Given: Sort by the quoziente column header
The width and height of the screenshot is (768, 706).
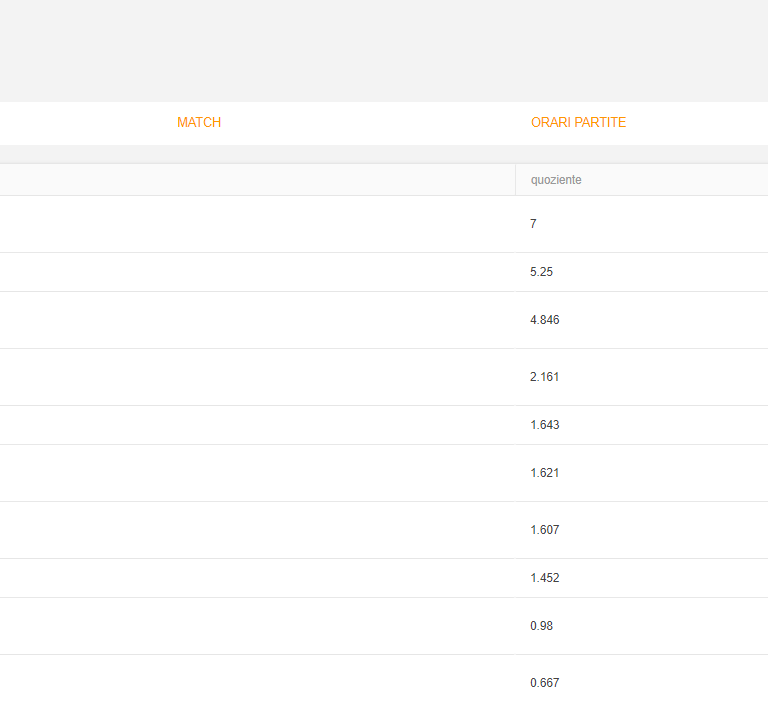Looking at the screenshot, I should (x=556, y=180).
